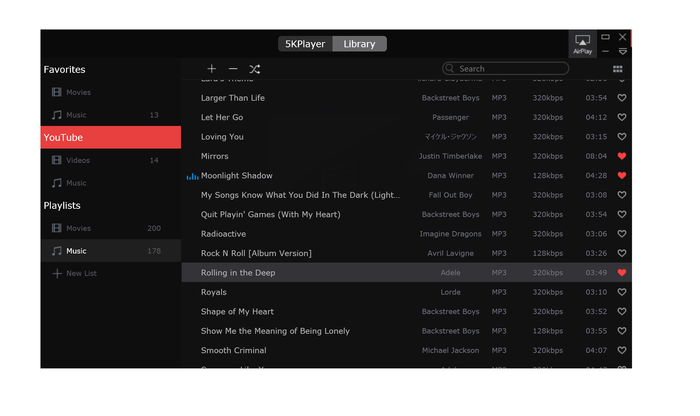Favorite the Rock N Roll heart
Viewport: 700px width, 416px height.
pyautogui.click(x=621, y=253)
